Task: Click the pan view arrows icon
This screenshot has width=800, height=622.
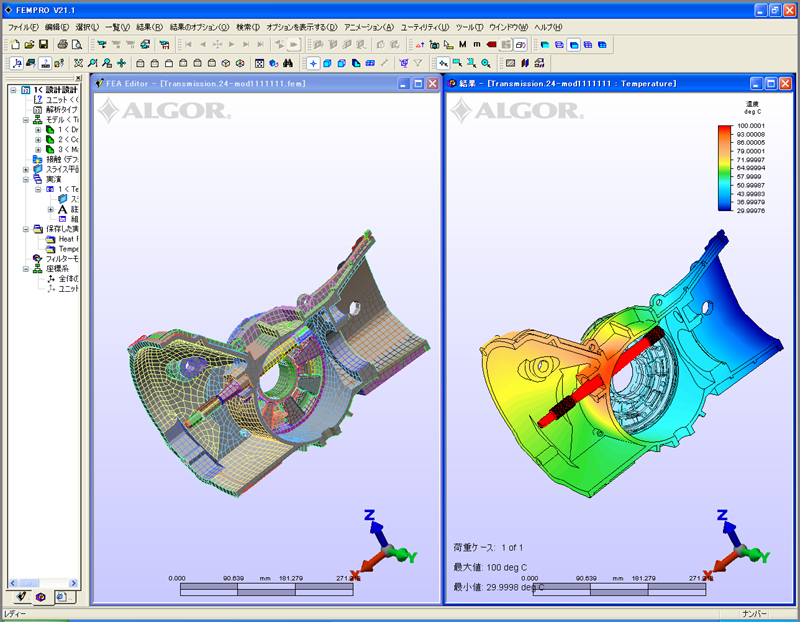Action: [120, 63]
